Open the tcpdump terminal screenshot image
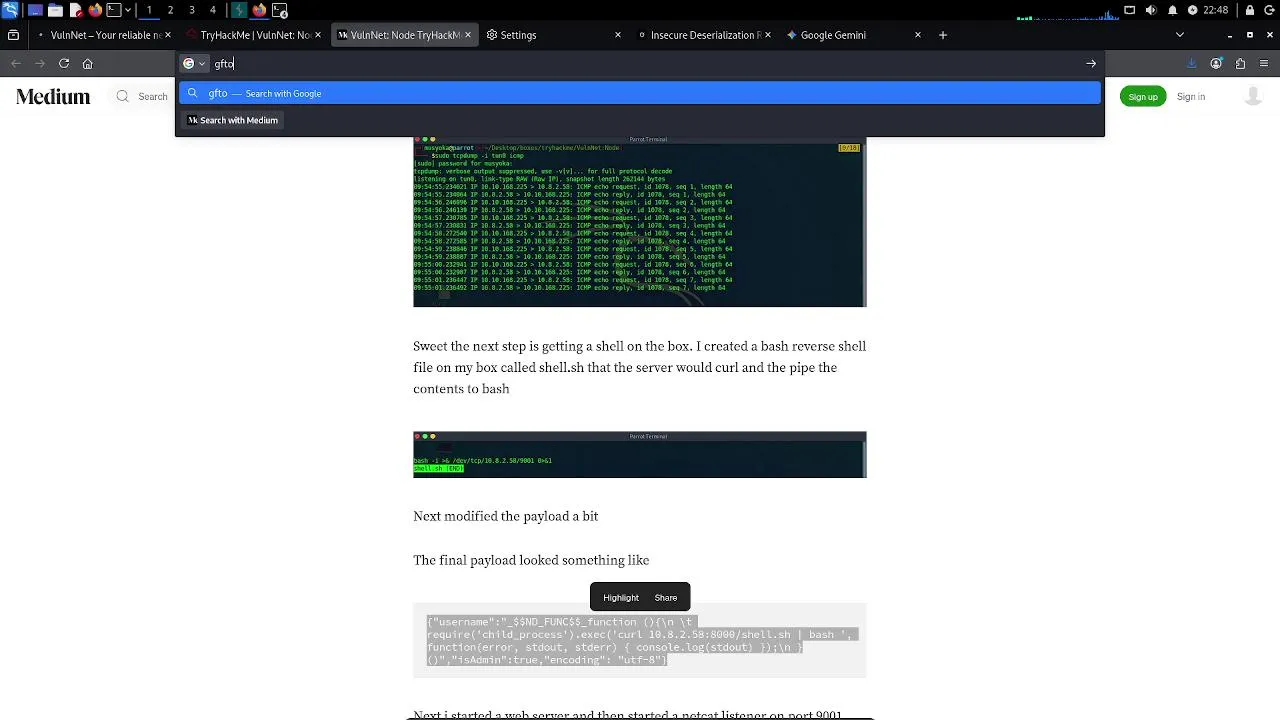Viewport: 1280px width, 720px height. click(640, 221)
